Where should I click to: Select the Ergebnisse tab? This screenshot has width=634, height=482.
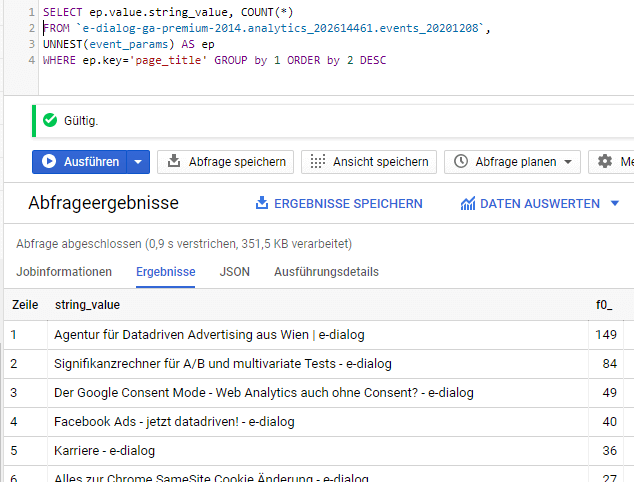(x=165, y=272)
